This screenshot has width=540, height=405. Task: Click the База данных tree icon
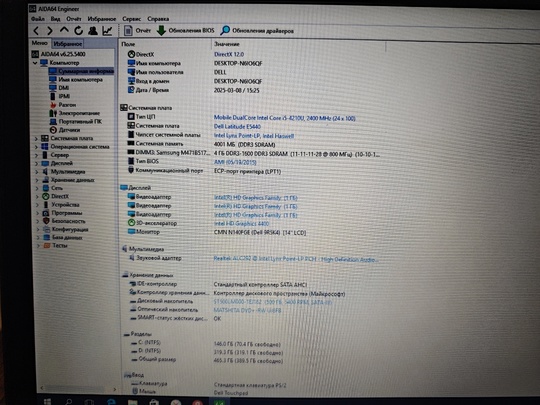(47, 237)
